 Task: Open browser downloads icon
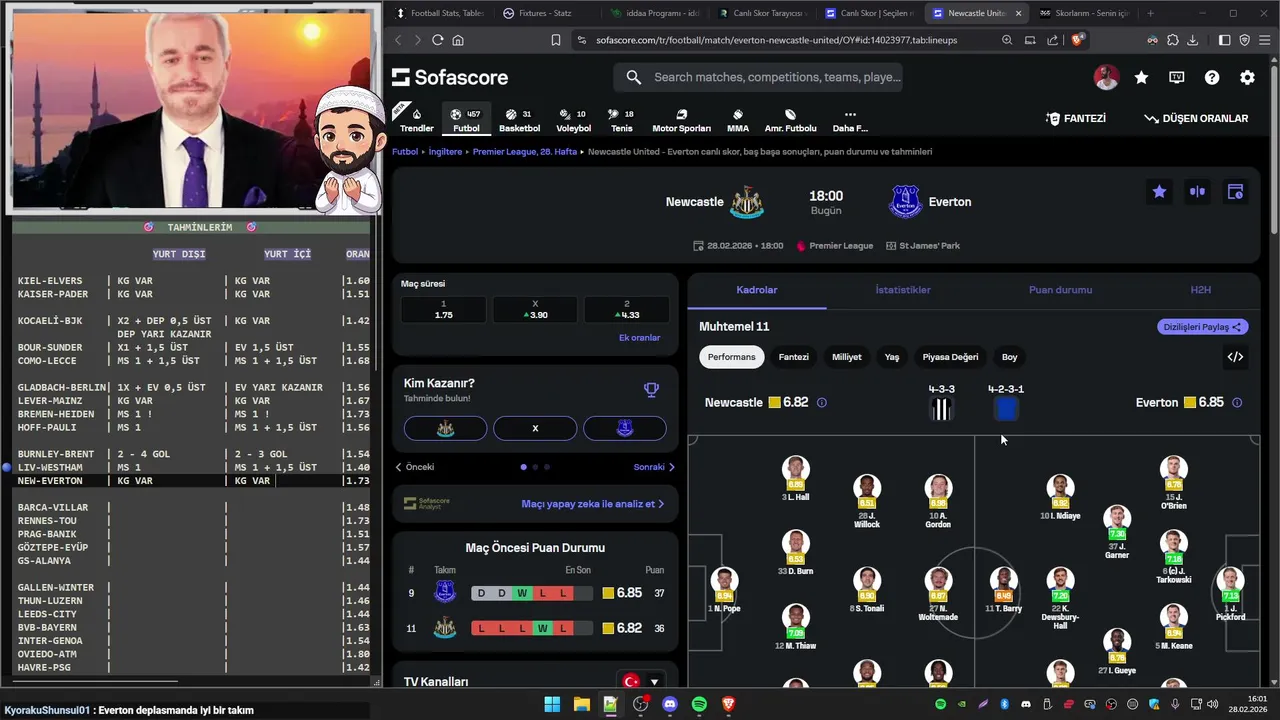[1193, 40]
